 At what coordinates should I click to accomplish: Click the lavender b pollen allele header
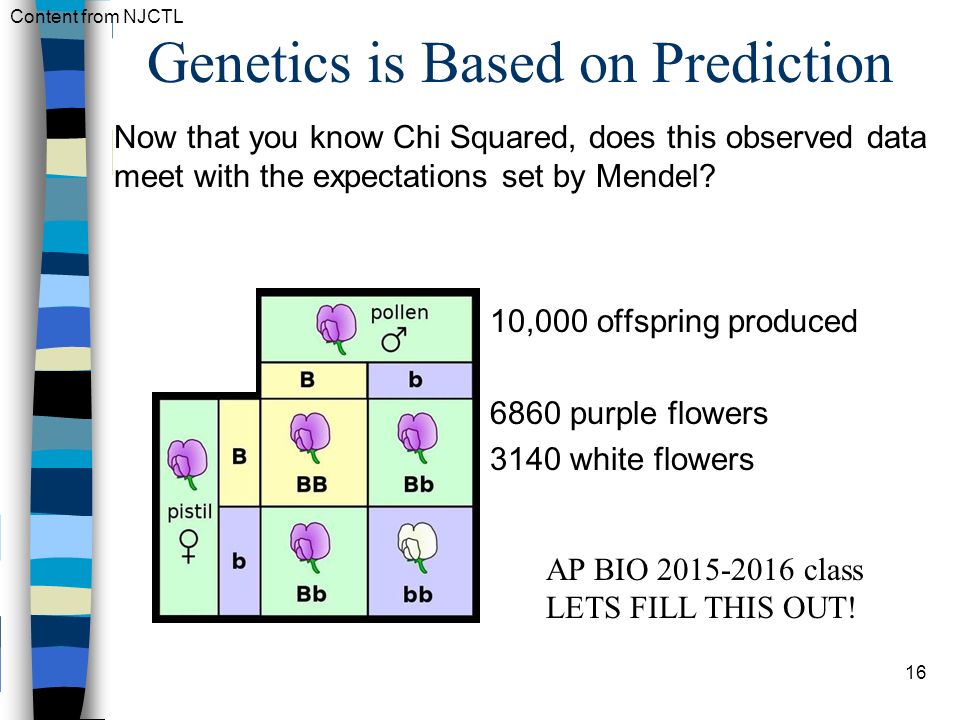[420, 380]
